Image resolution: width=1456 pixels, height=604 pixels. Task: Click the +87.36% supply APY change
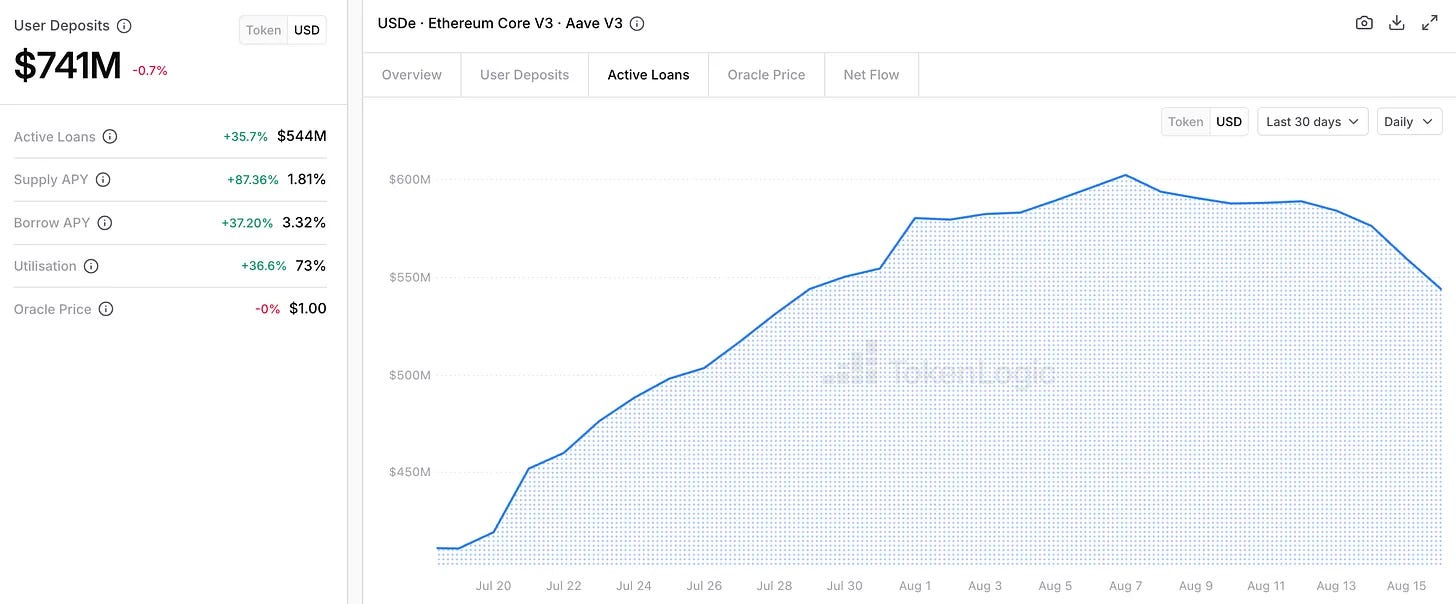[x=253, y=180]
